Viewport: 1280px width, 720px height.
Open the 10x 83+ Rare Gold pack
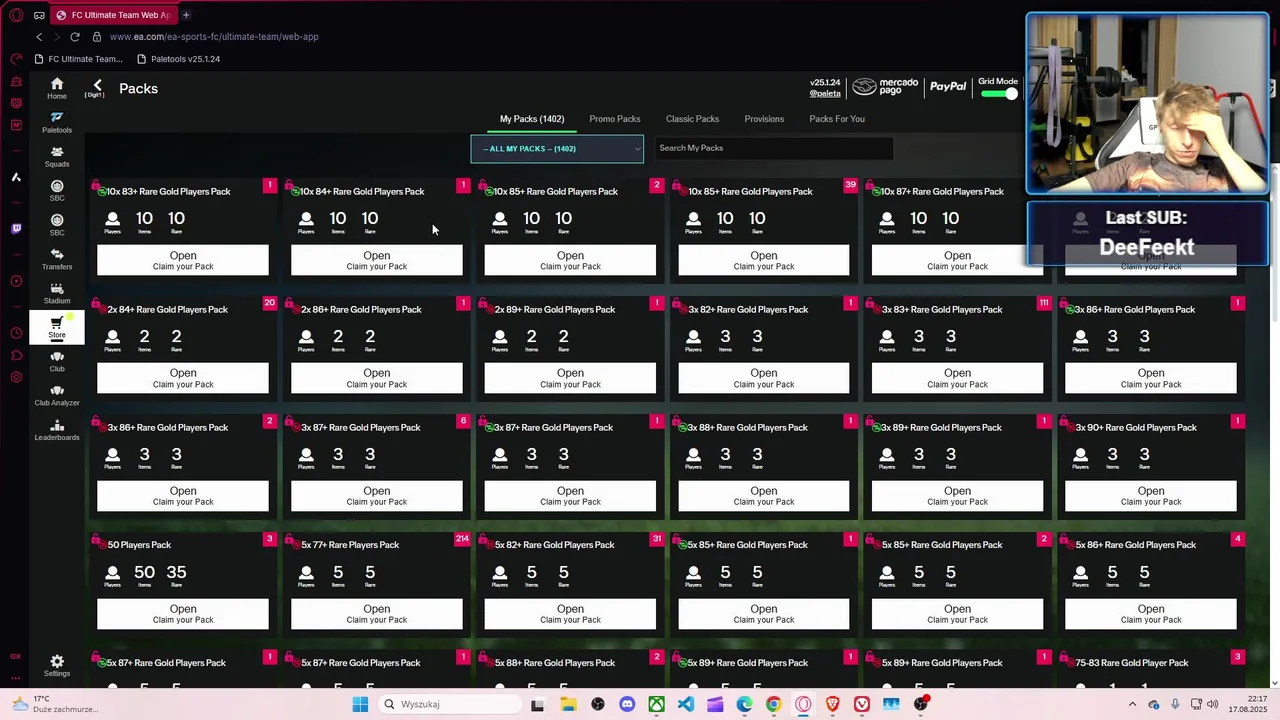pos(183,261)
